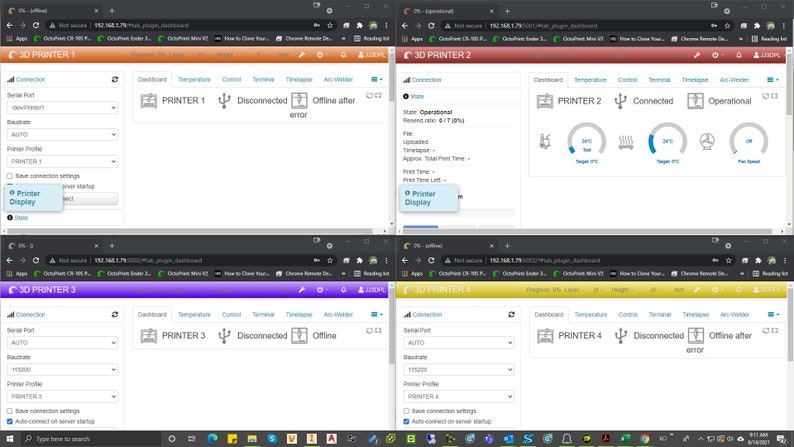Uncheck Auto-connect on server startup in Printer 3

tap(10, 421)
